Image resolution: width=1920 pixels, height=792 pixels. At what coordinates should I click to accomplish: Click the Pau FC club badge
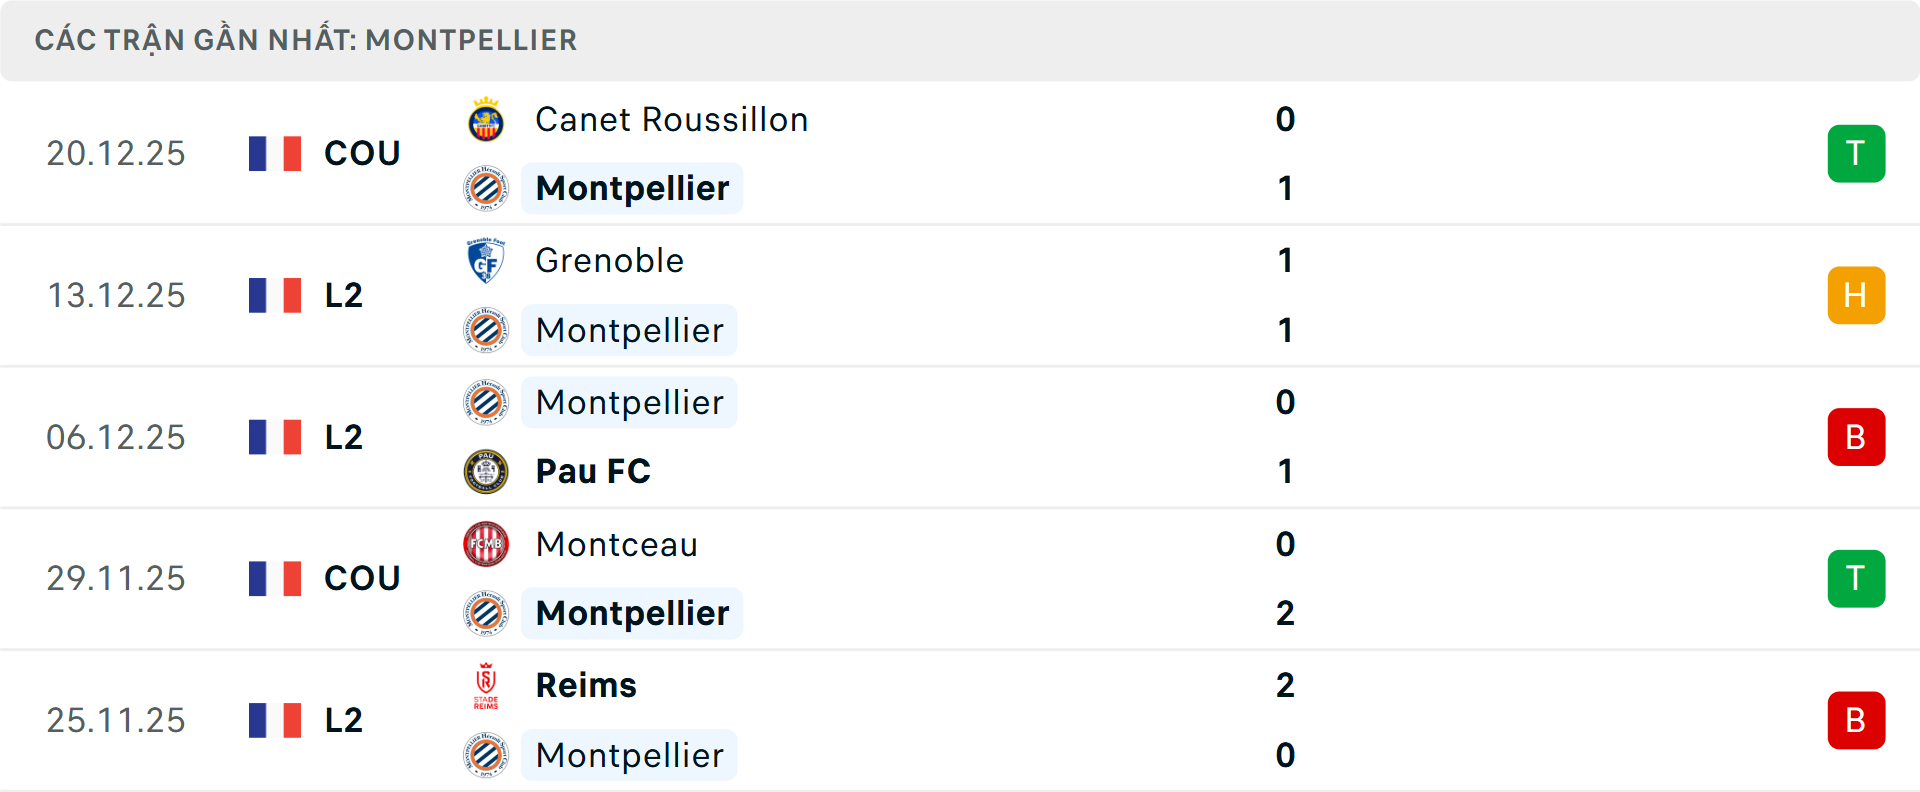coord(486,470)
